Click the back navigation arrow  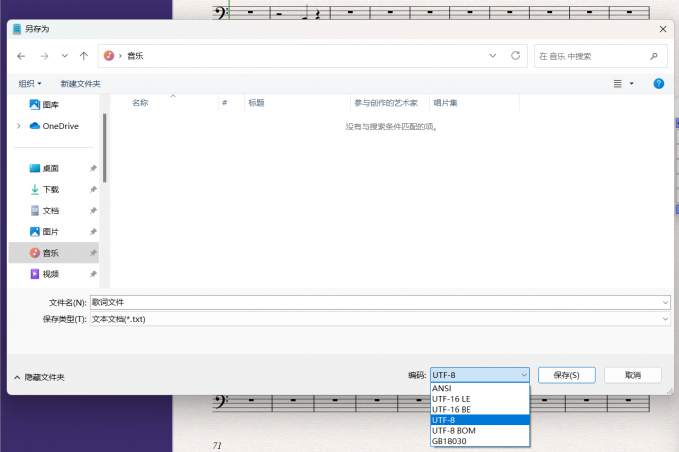click(x=21, y=56)
